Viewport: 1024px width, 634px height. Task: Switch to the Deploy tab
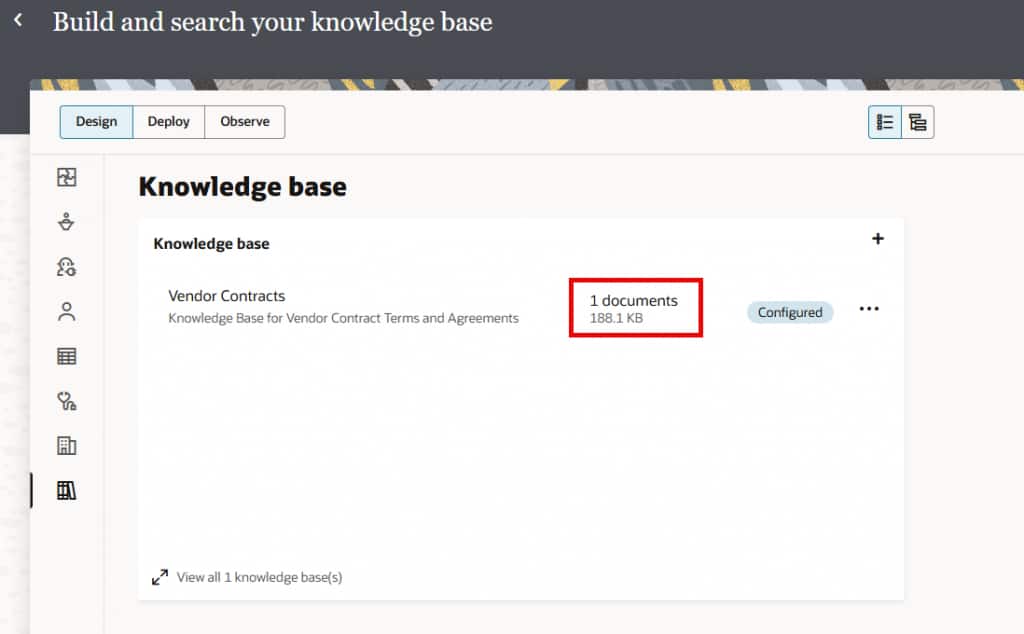click(x=169, y=122)
